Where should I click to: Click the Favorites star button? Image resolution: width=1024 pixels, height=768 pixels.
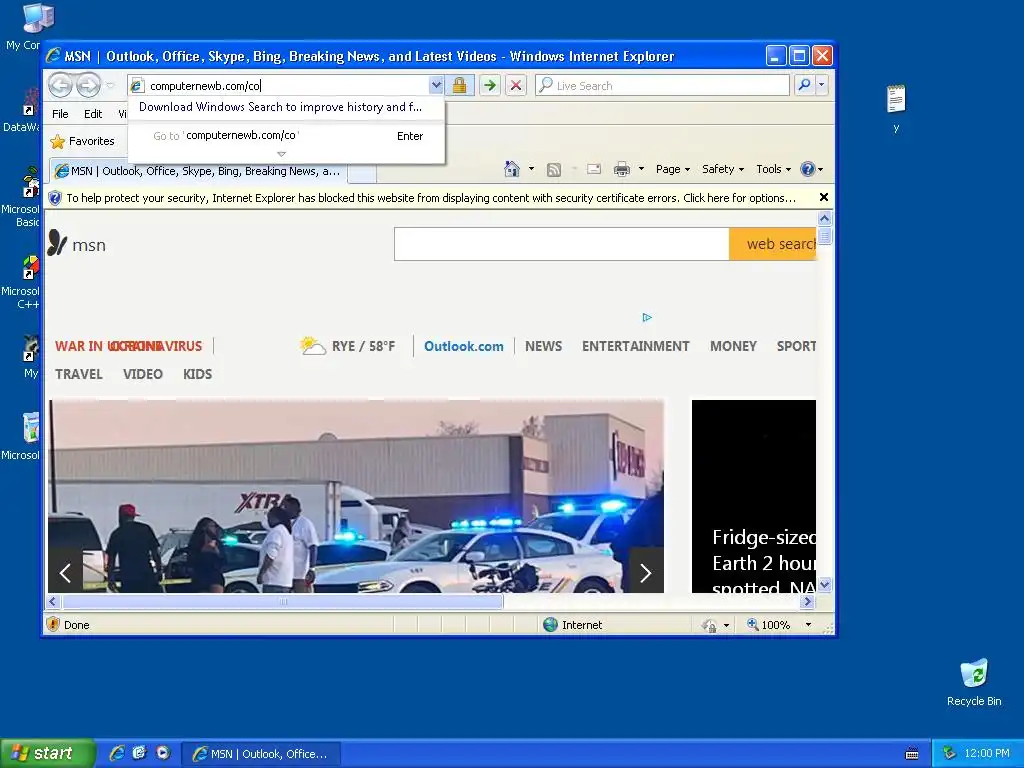click(x=83, y=141)
